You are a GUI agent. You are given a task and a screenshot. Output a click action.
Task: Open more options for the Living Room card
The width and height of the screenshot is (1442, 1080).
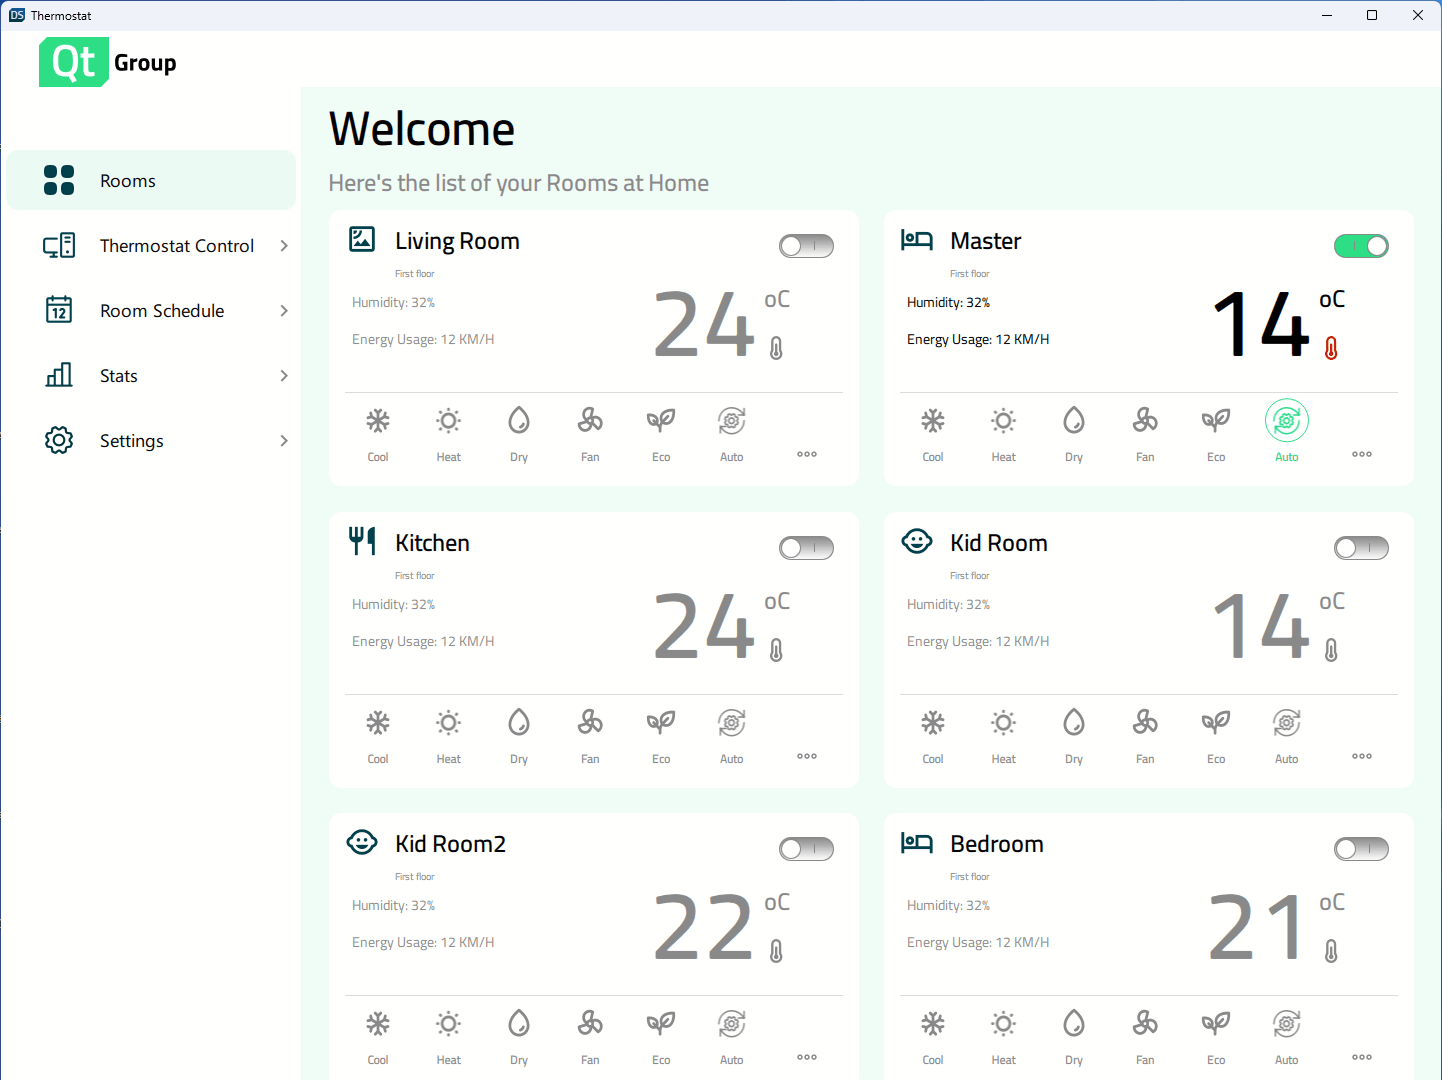coord(806,454)
